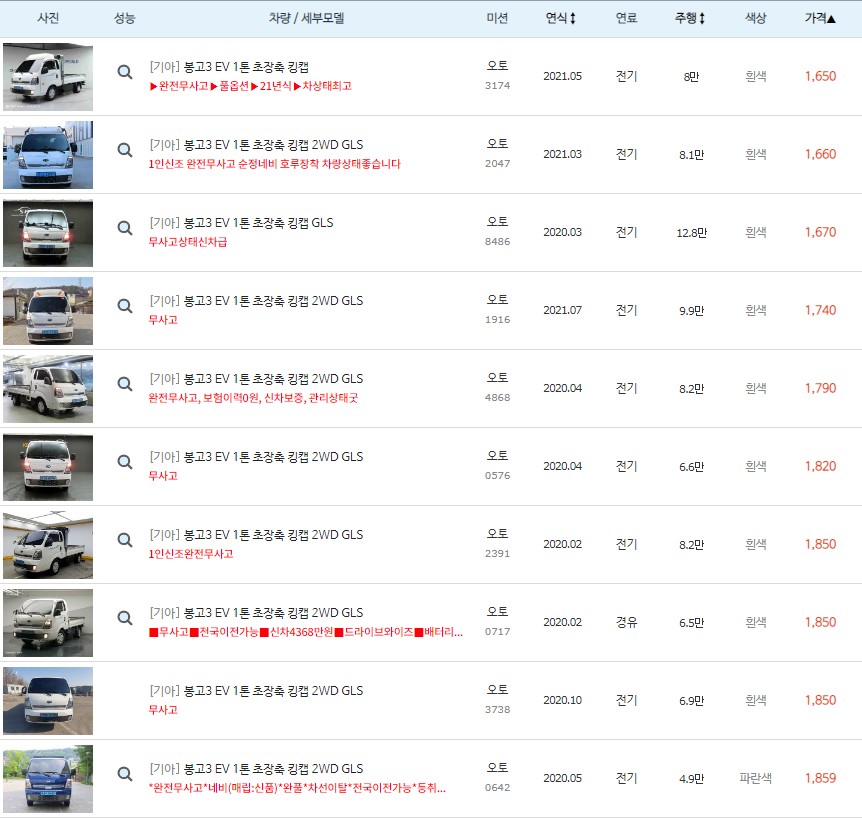Click price 1,820
This screenshot has height=819, width=862.
point(820,467)
